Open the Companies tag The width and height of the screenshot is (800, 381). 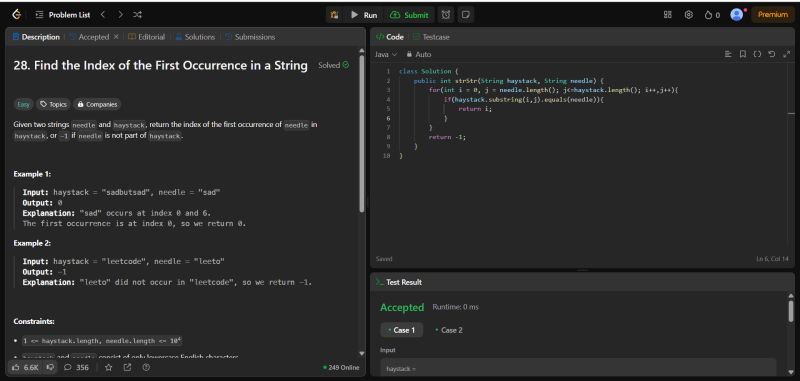pyautogui.click(x=97, y=104)
